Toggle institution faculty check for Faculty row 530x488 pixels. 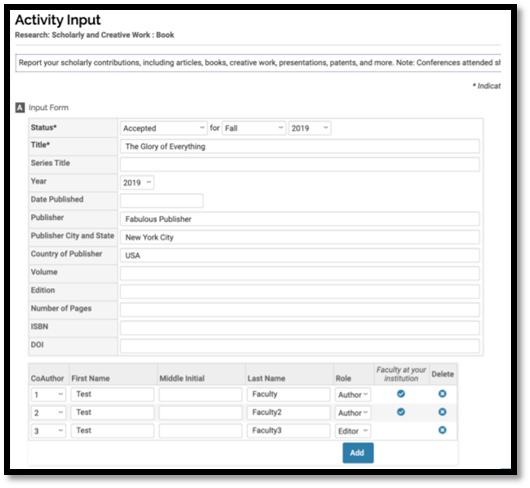click(x=401, y=394)
